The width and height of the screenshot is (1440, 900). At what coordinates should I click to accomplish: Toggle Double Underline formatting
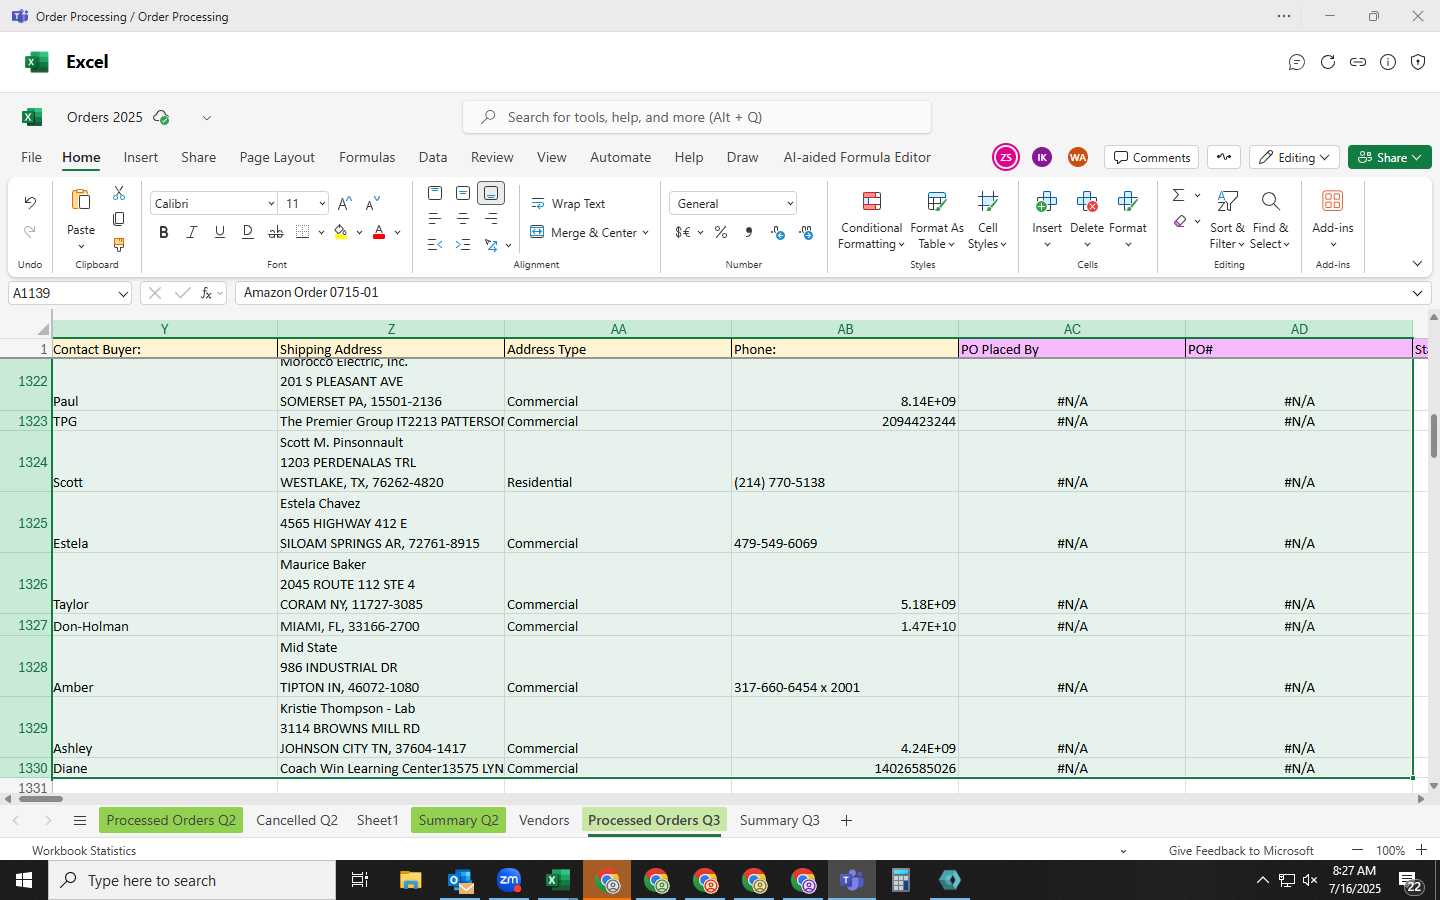[247, 232]
